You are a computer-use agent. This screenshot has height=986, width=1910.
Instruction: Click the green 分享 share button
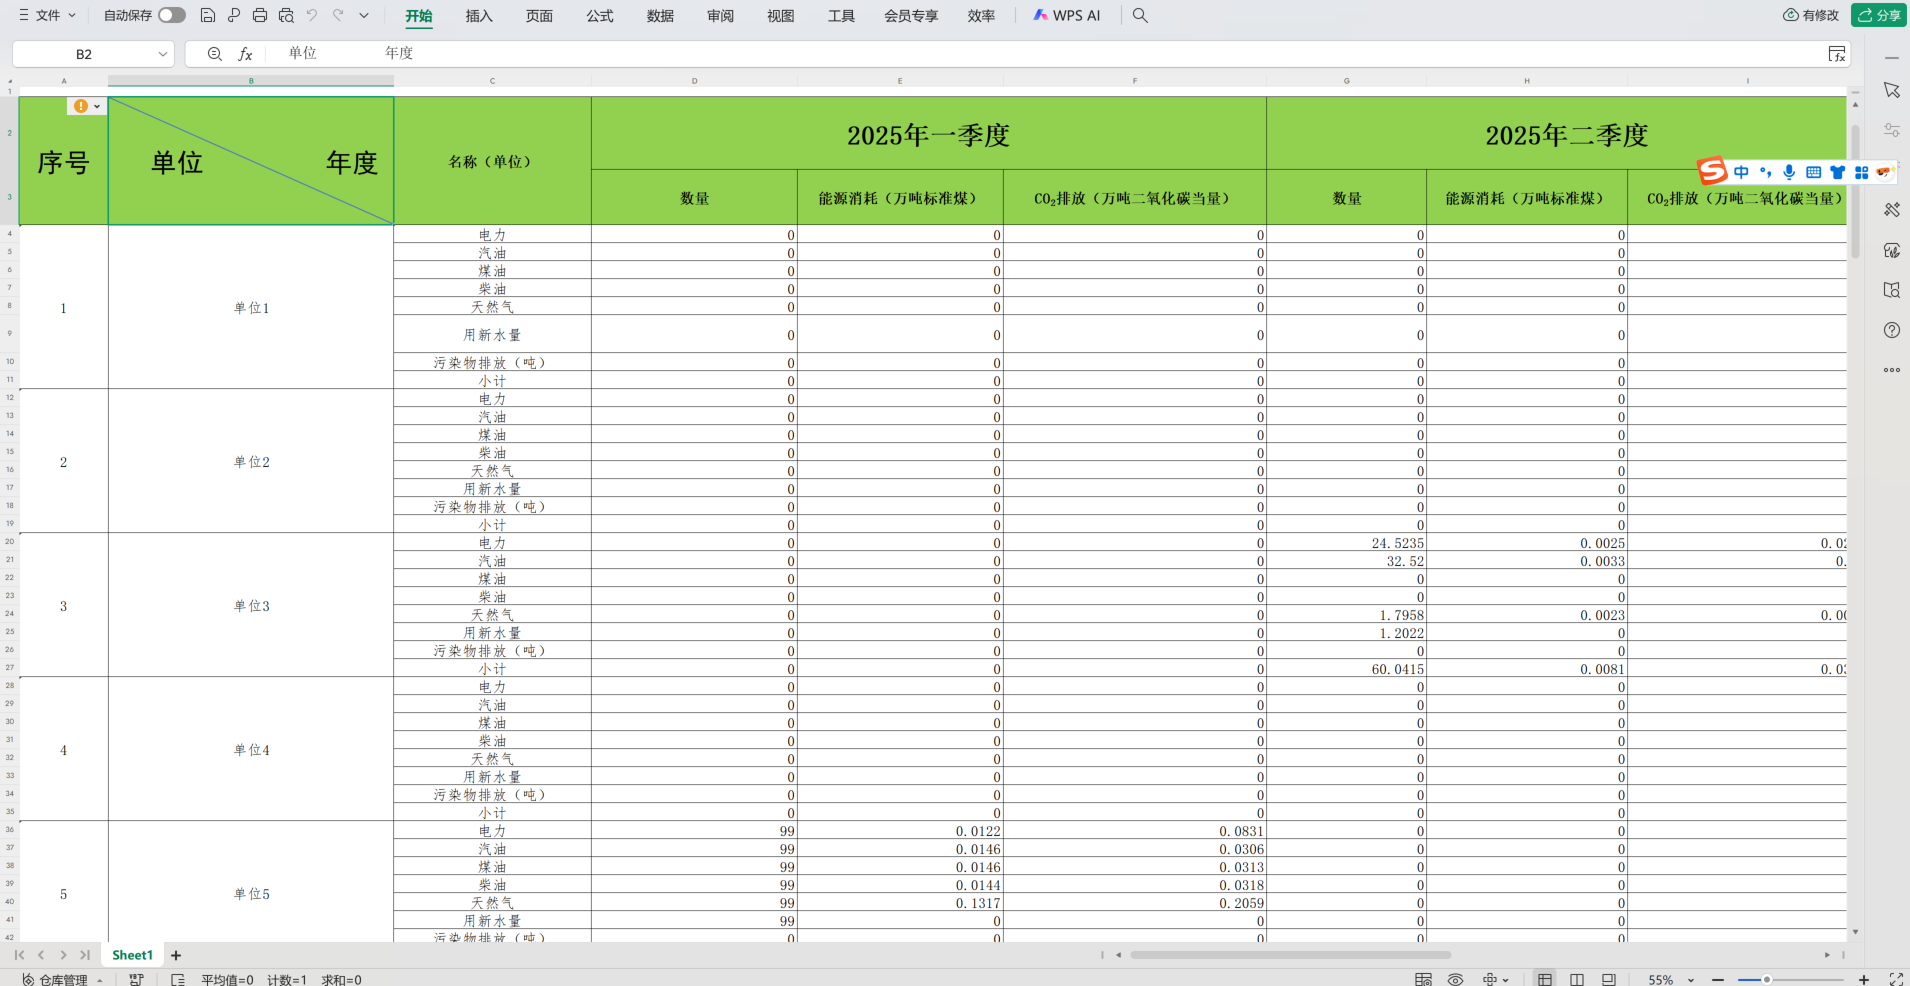tap(1878, 15)
